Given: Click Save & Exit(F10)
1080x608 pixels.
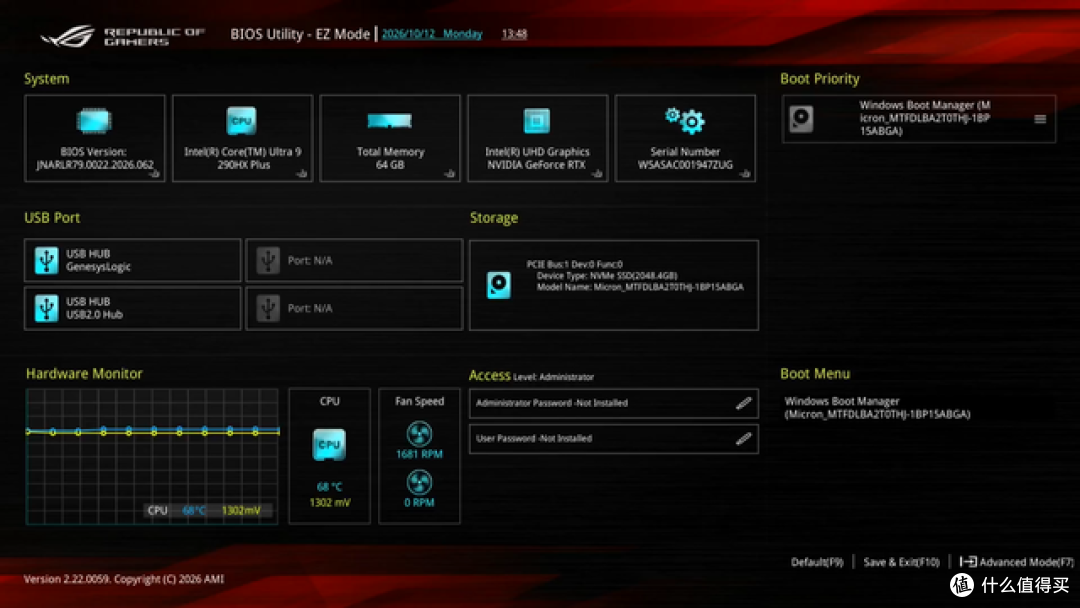Looking at the screenshot, I should pyautogui.click(x=901, y=562).
